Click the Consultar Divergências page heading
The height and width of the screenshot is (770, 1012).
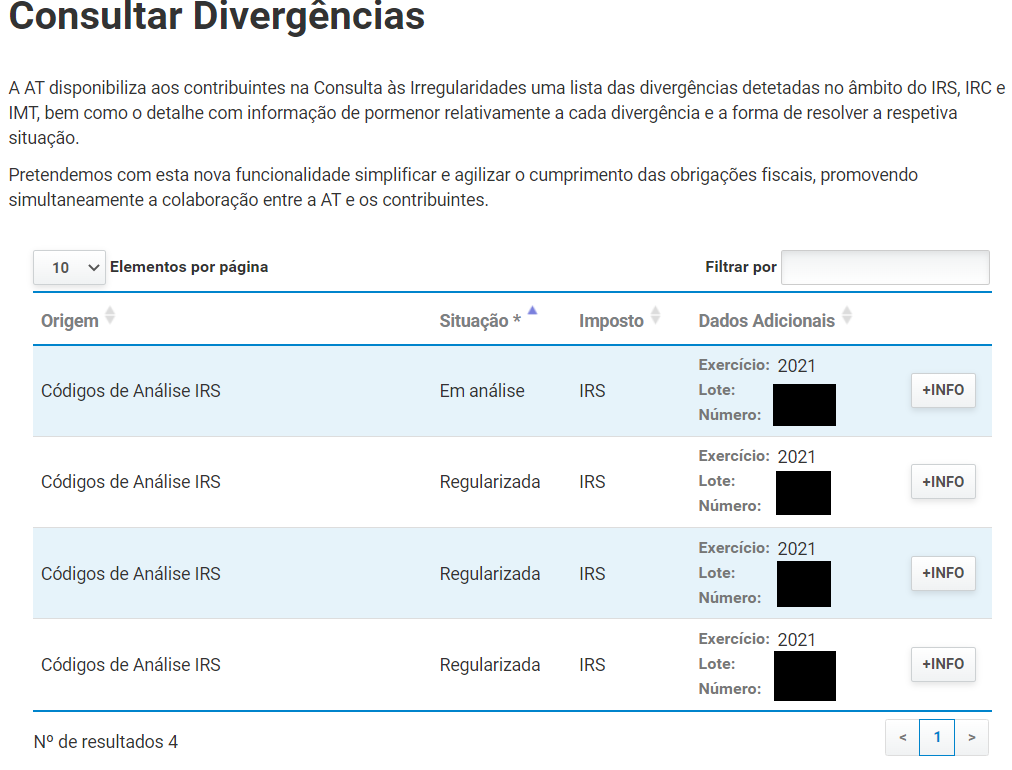(217, 17)
